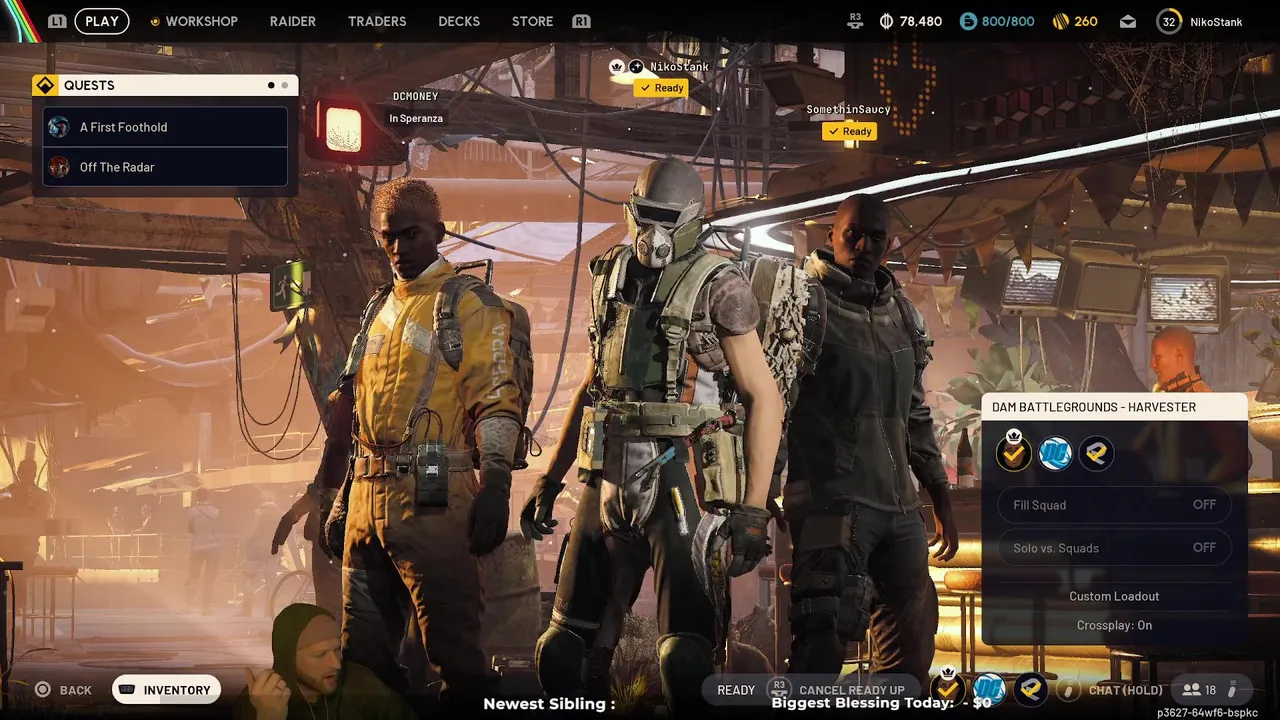Open the INVENTORY button
The height and width of the screenshot is (720, 1280).
[x=166, y=690]
